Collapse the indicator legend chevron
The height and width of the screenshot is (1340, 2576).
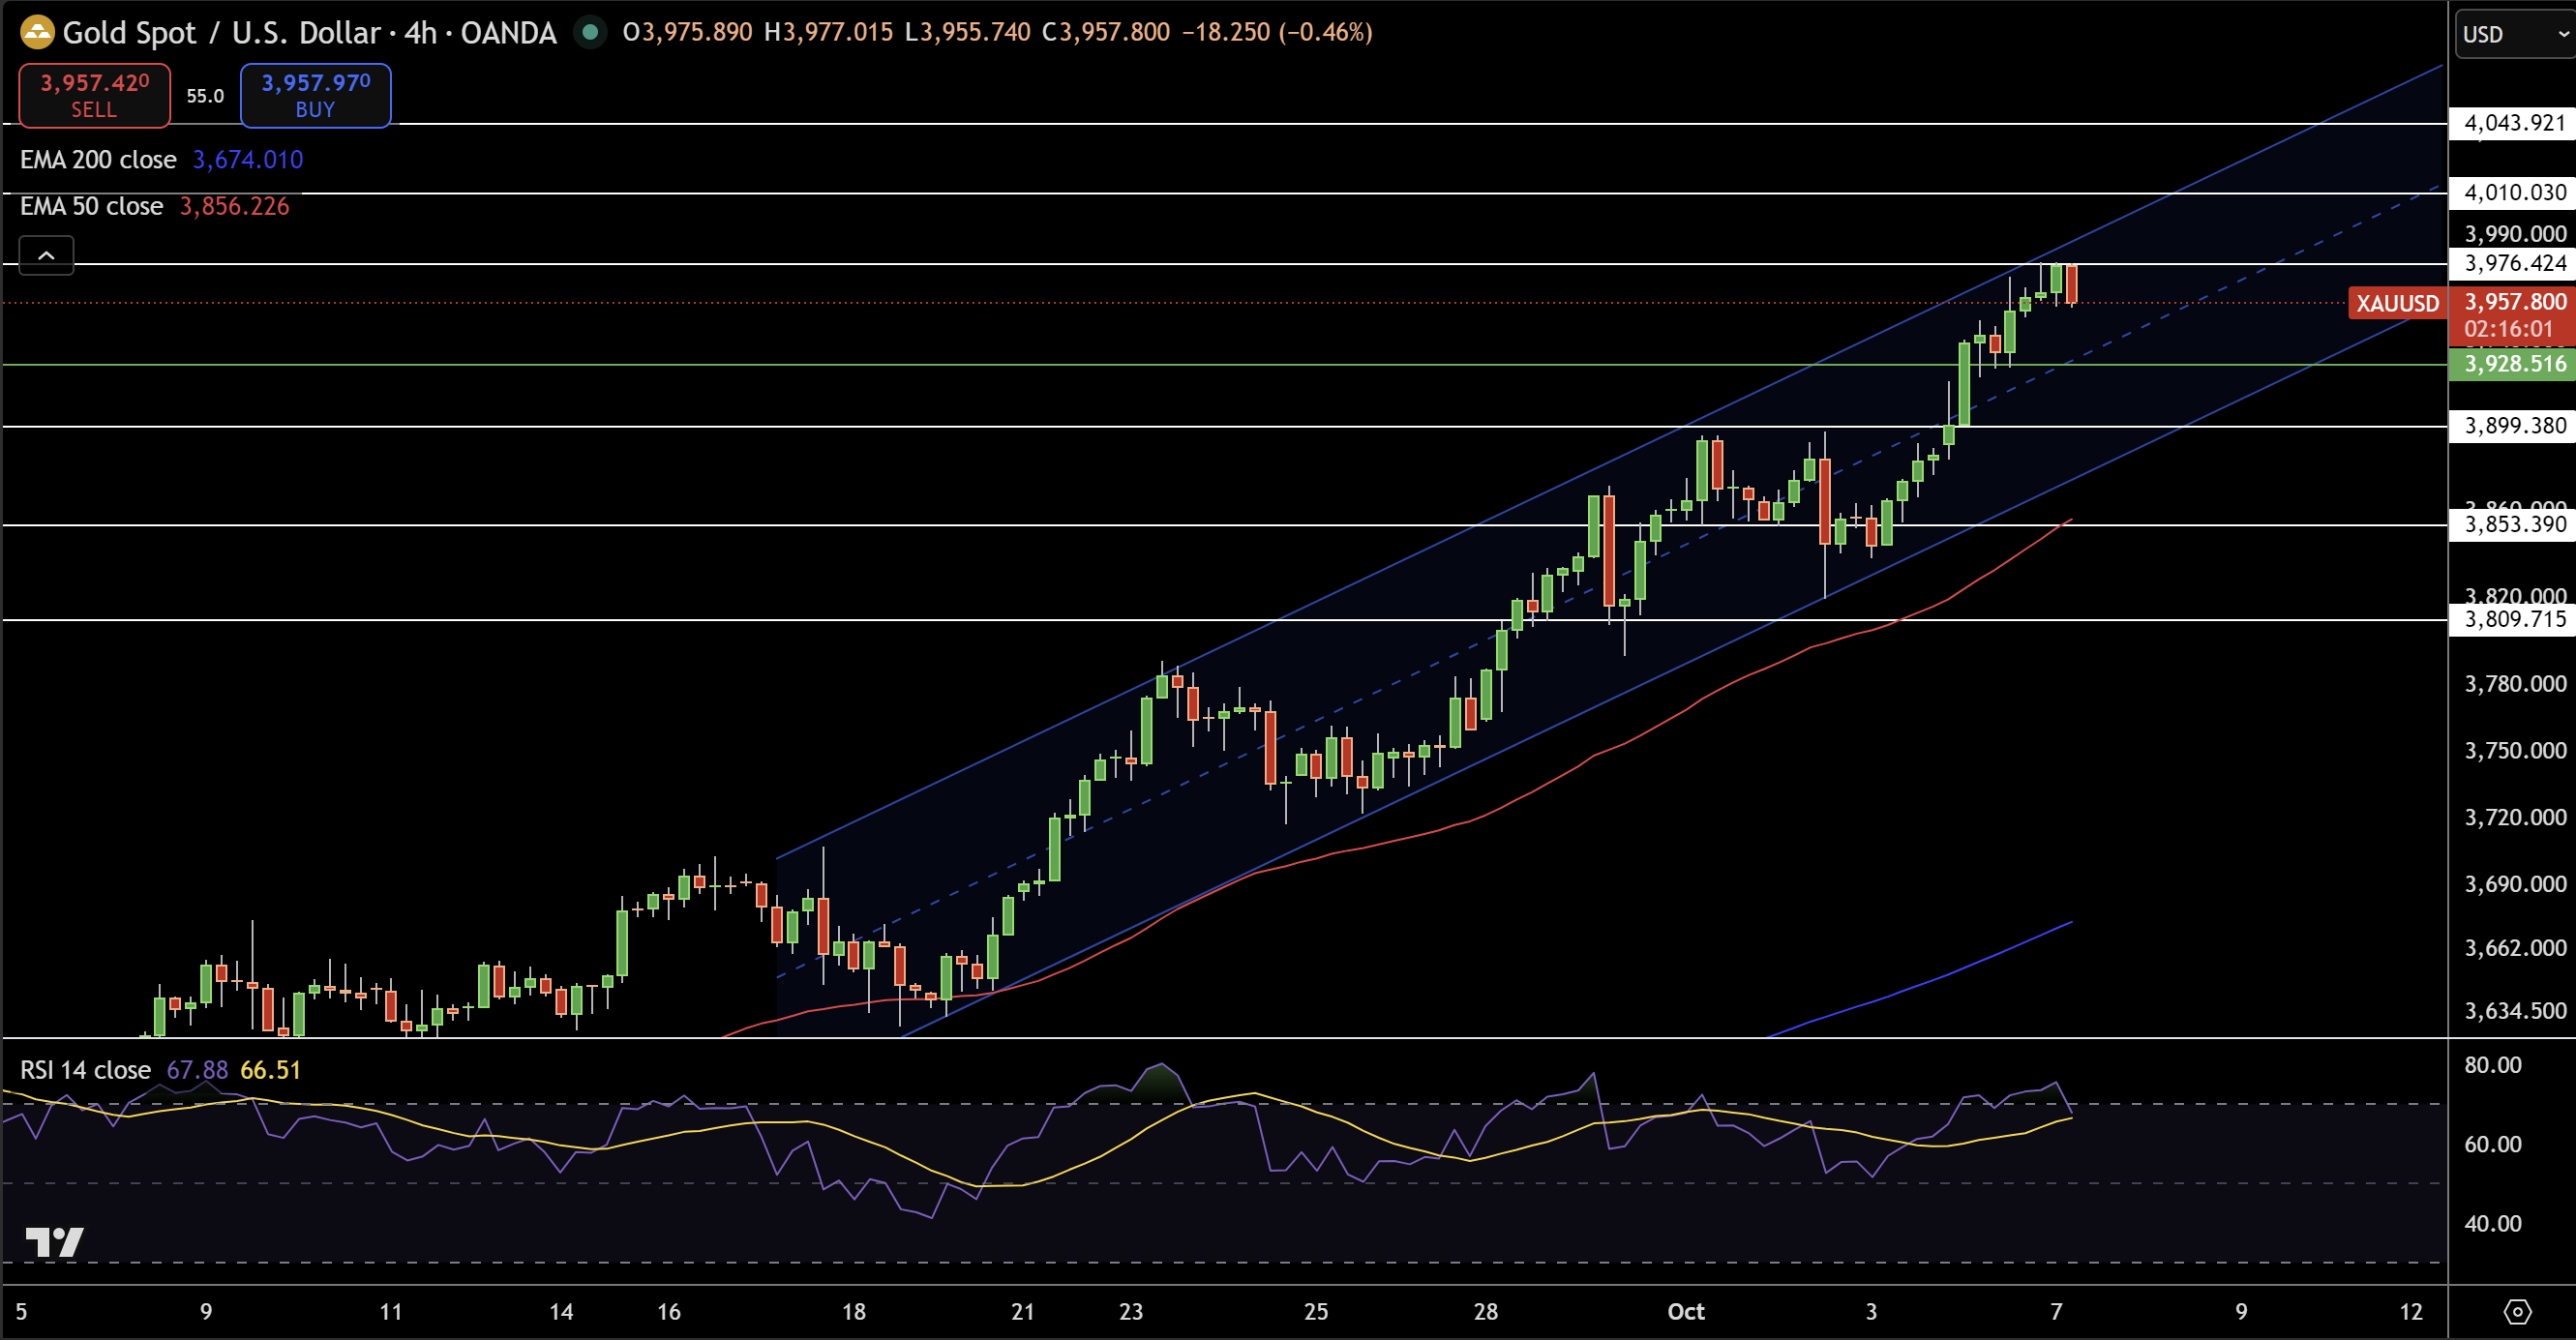[46, 255]
